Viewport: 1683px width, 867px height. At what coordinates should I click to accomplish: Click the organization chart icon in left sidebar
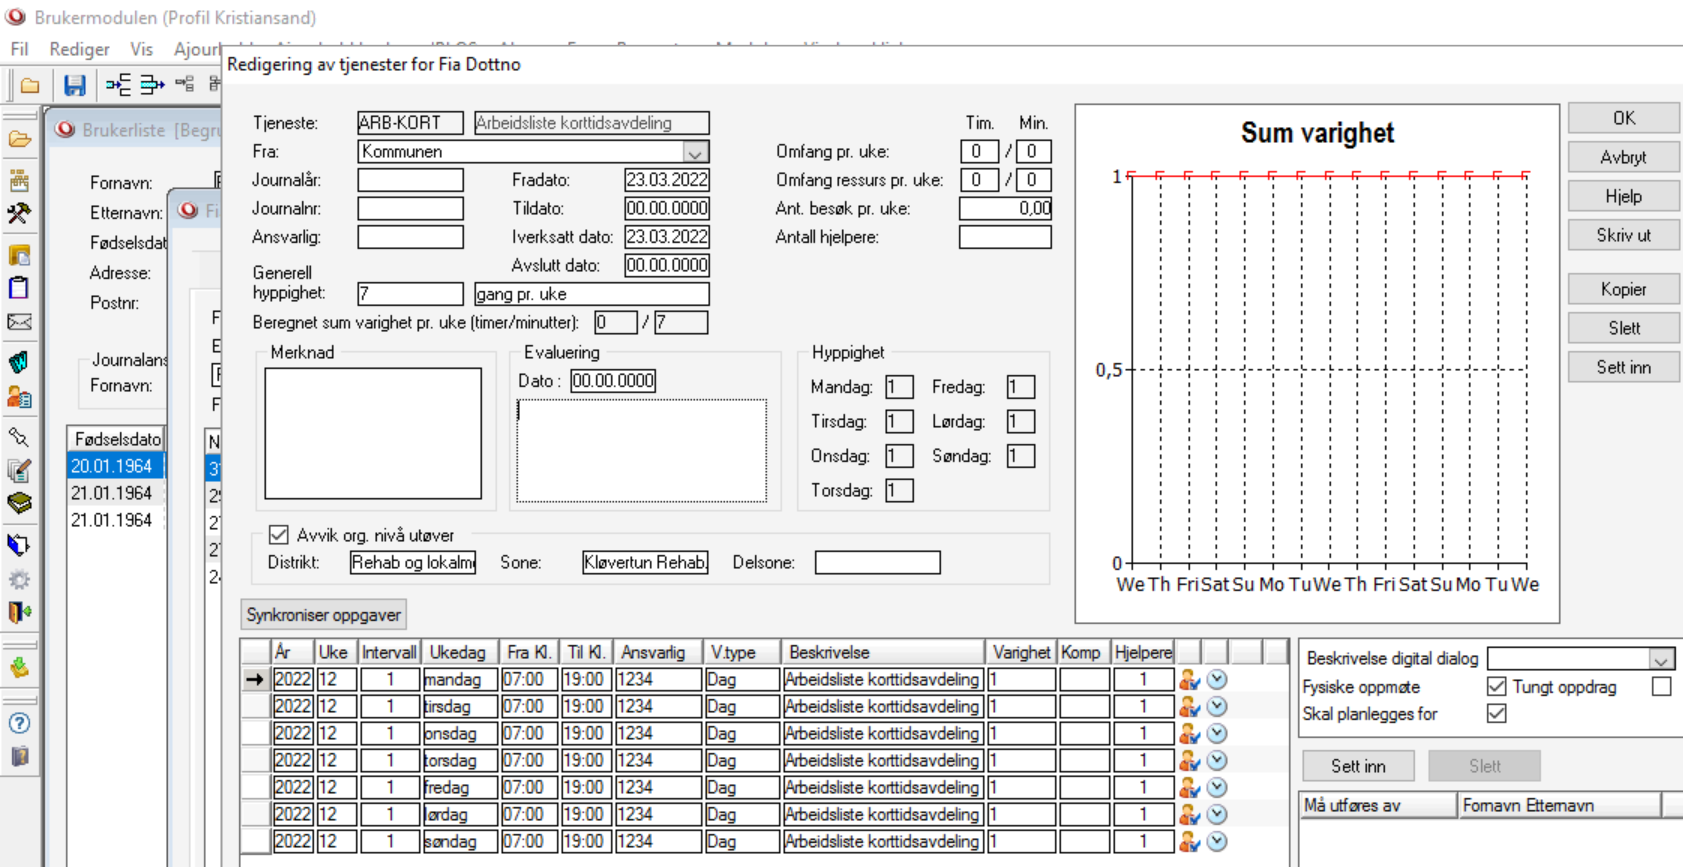pyautogui.click(x=19, y=181)
